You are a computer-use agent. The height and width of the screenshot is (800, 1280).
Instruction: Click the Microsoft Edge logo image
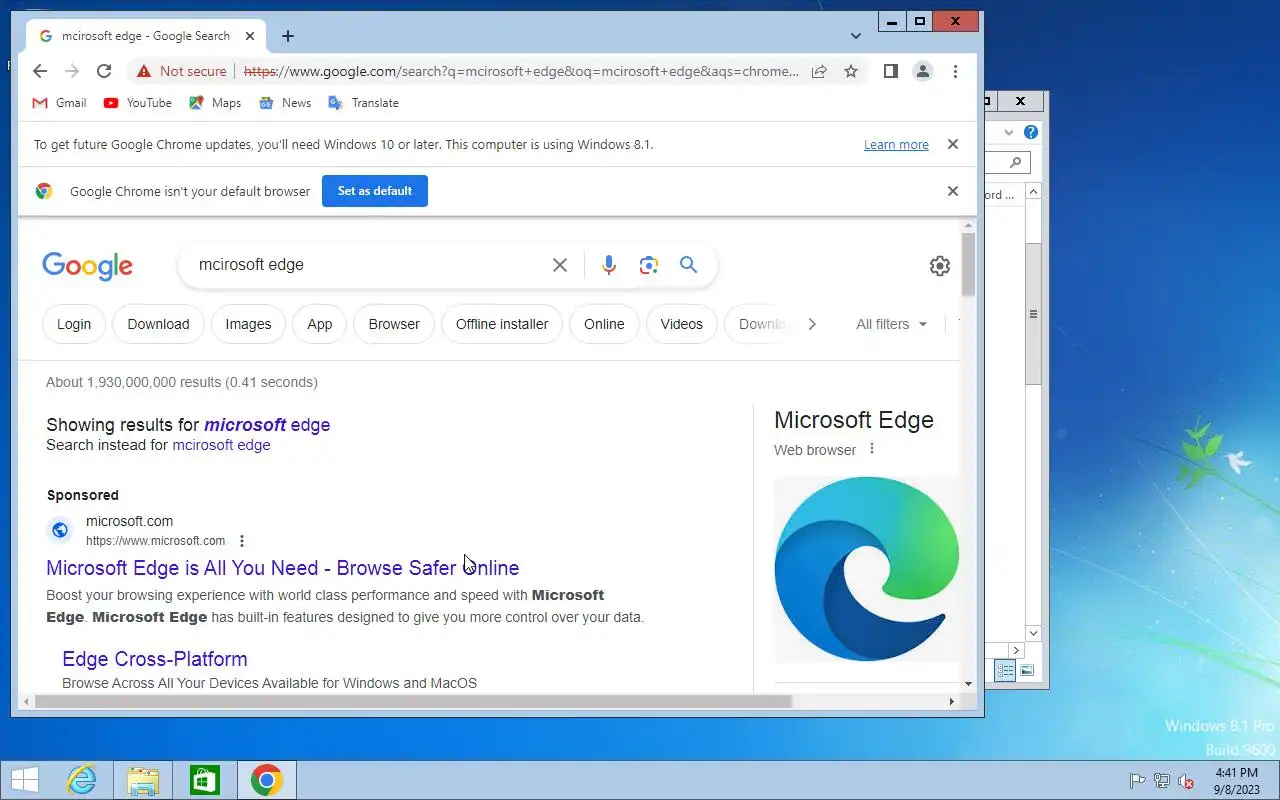pos(866,568)
